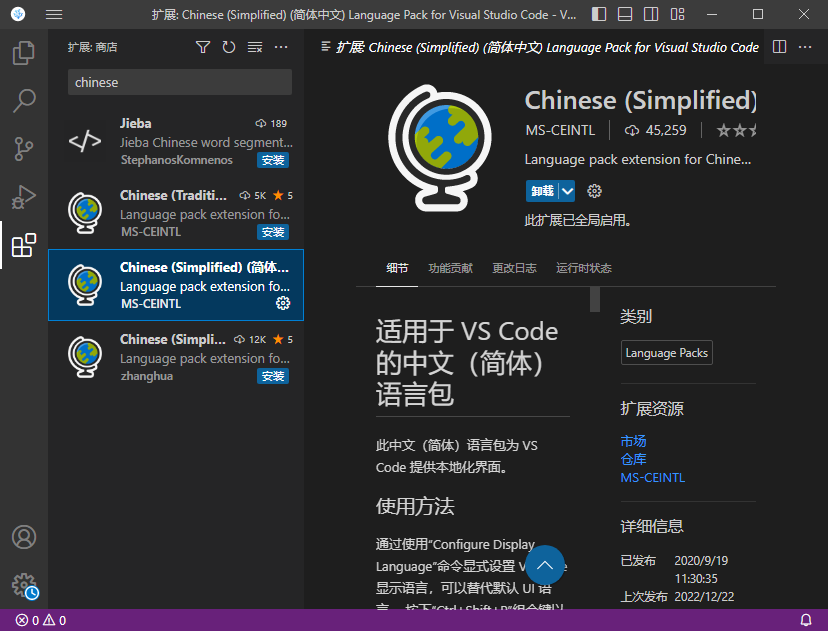Open the extensions filter icon
The height and width of the screenshot is (631, 828).
203,46
